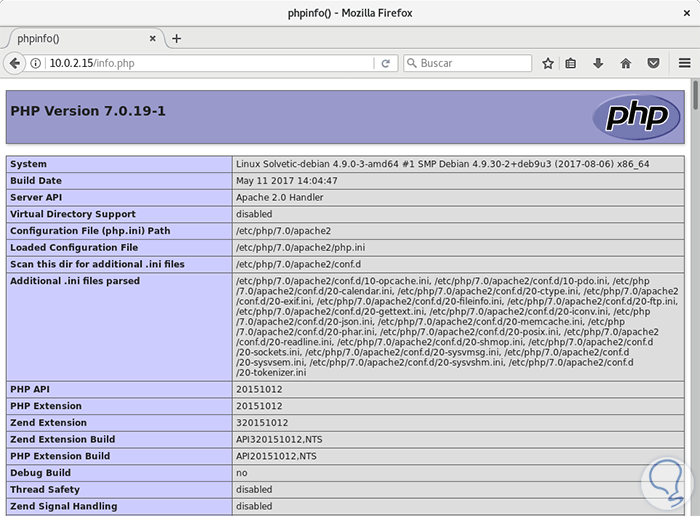Screen dimensions: 700x516
Task: Click the vertical page scrollbar thumb
Action: (x=695, y=95)
